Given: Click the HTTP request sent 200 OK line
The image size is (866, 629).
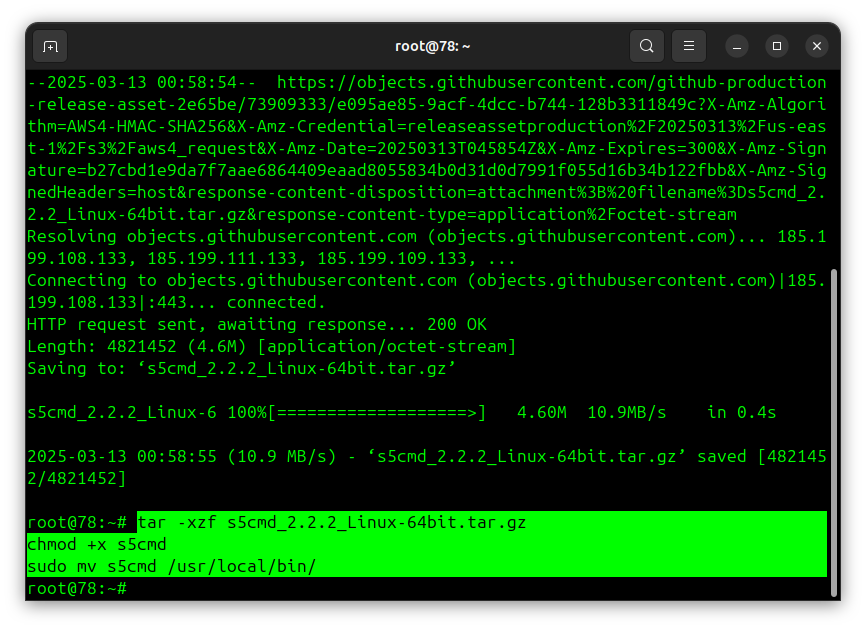Looking at the screenshot, I should [257, 325].
